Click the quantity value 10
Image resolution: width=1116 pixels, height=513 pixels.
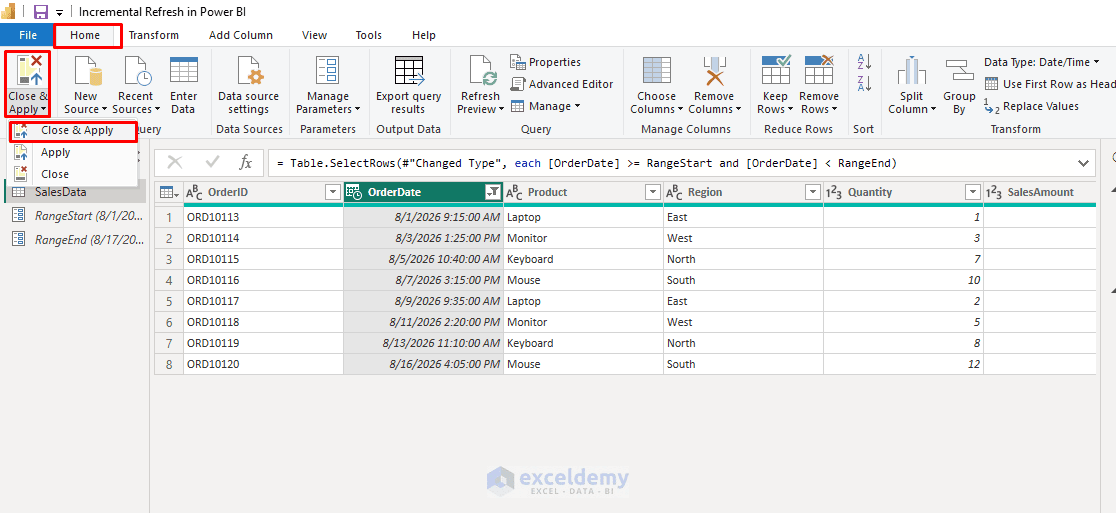pos(904,280)
